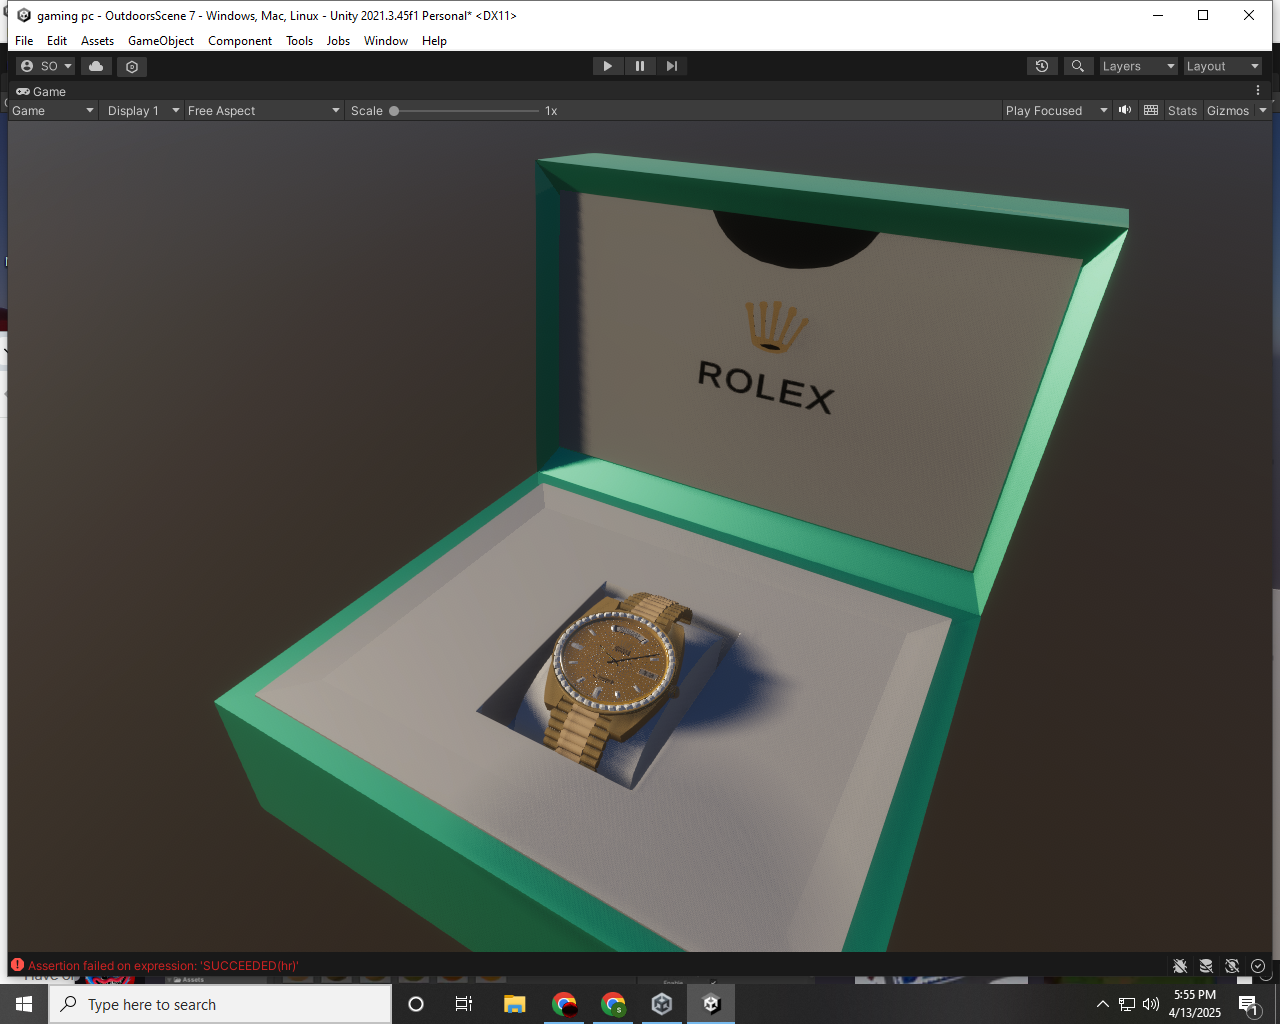
Task: Click the settings gear in the toolbar
Action: tap(131, 65)
